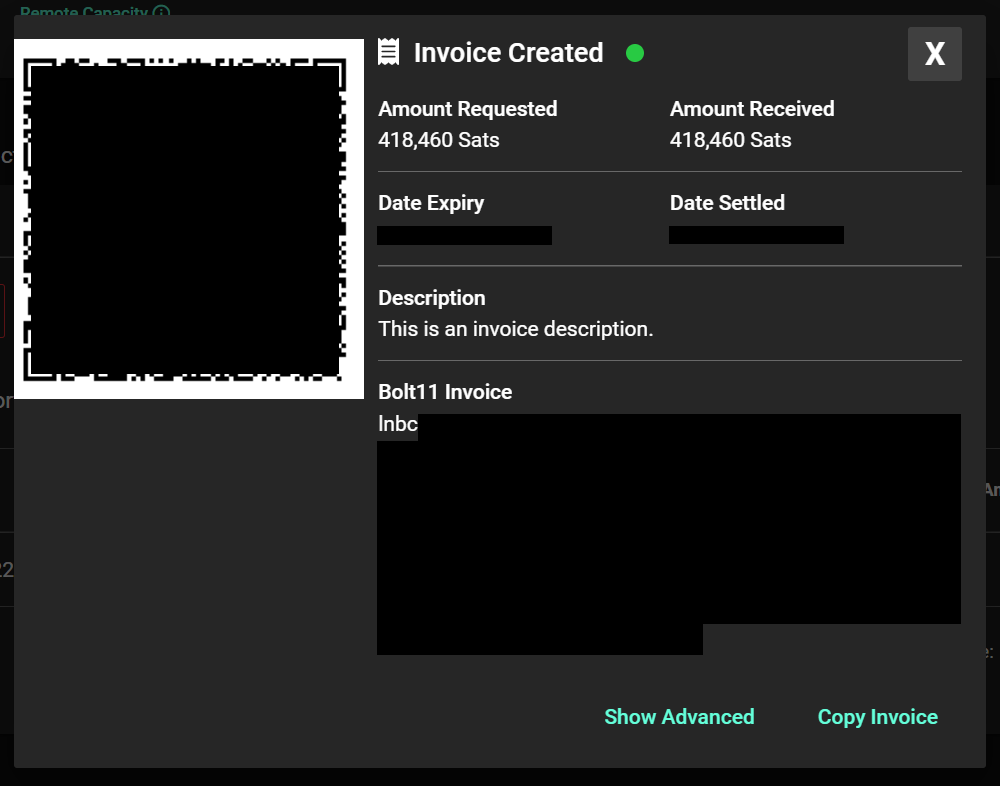Click the Amount Received label

(x=752, y=108)
